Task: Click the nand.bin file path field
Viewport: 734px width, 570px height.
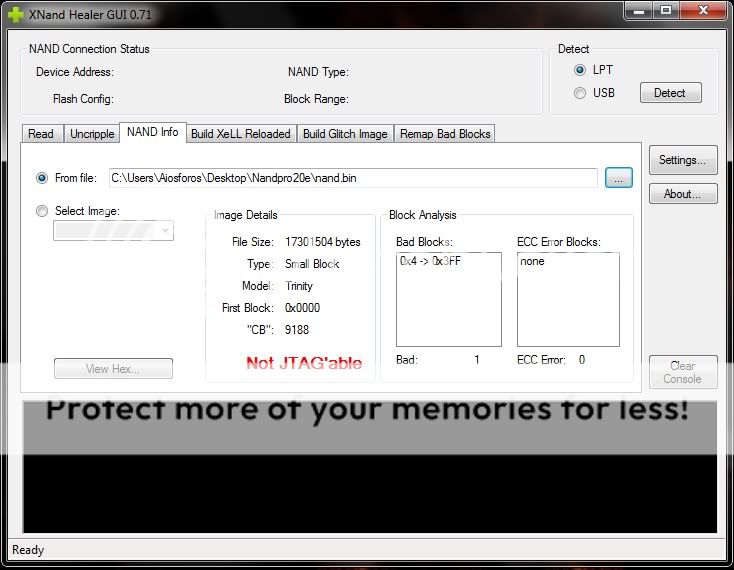Action: pos(352,178)
